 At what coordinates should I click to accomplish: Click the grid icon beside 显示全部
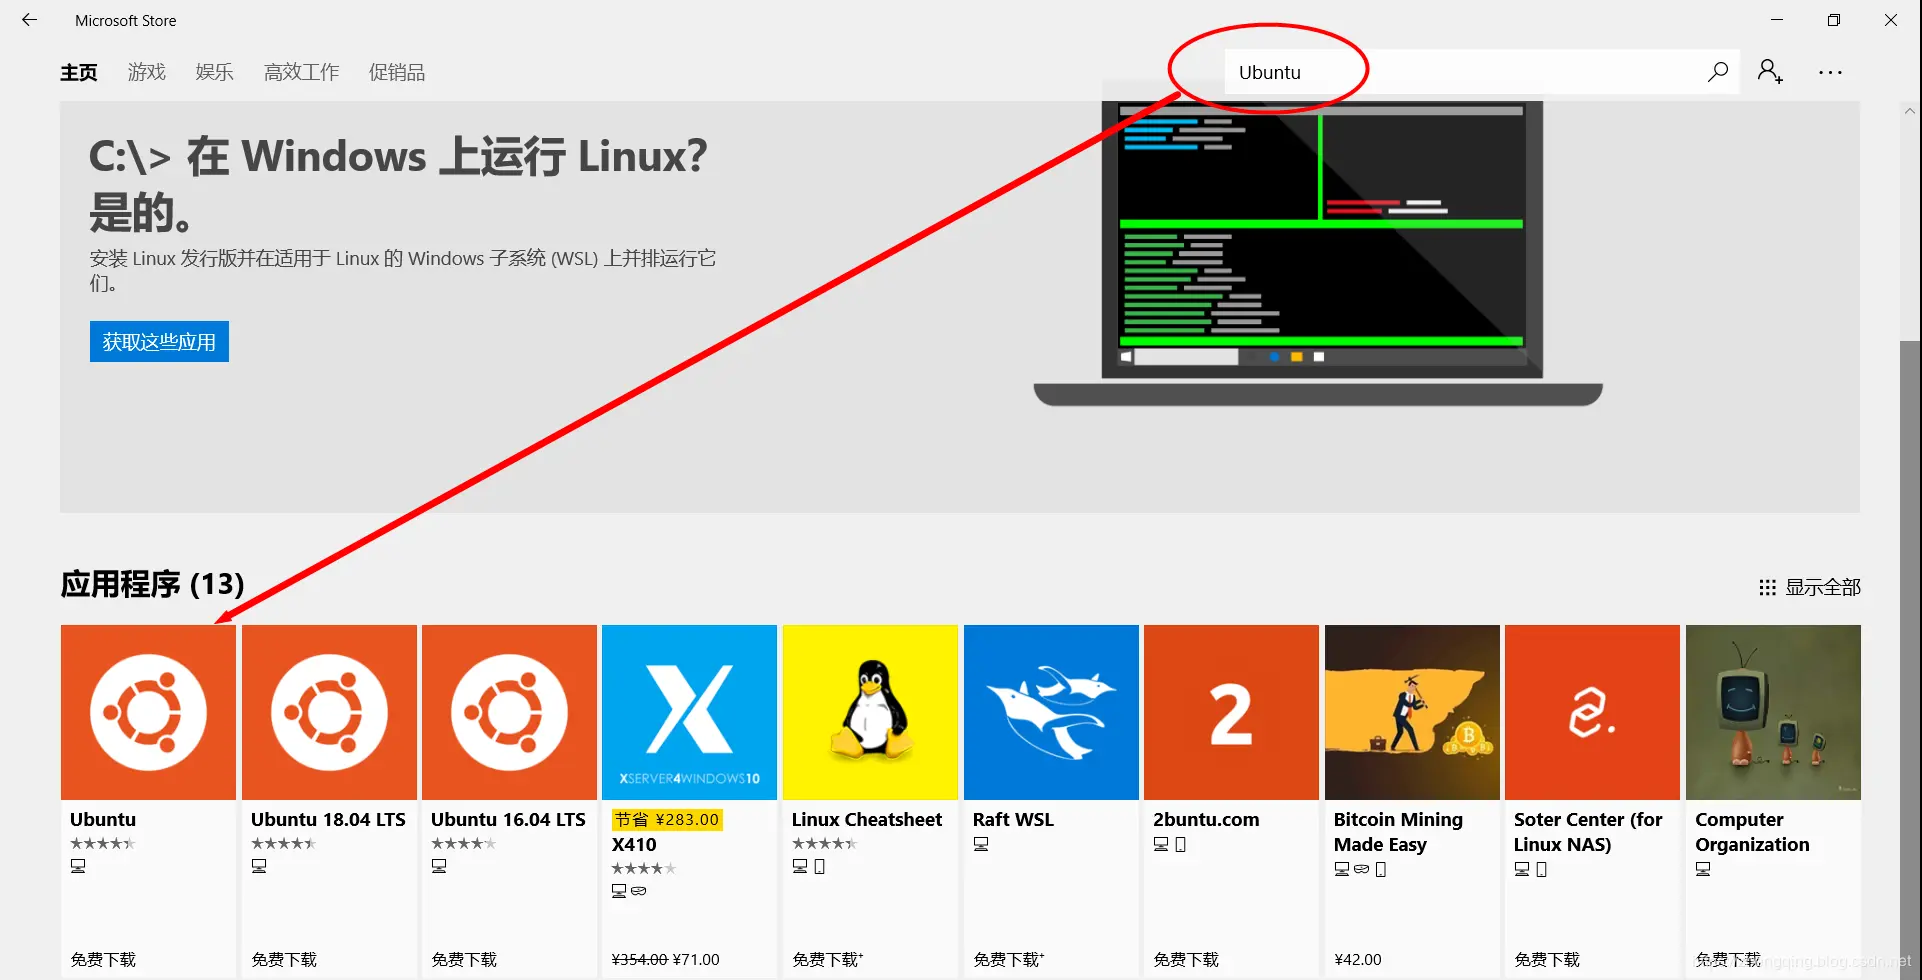1767,587
